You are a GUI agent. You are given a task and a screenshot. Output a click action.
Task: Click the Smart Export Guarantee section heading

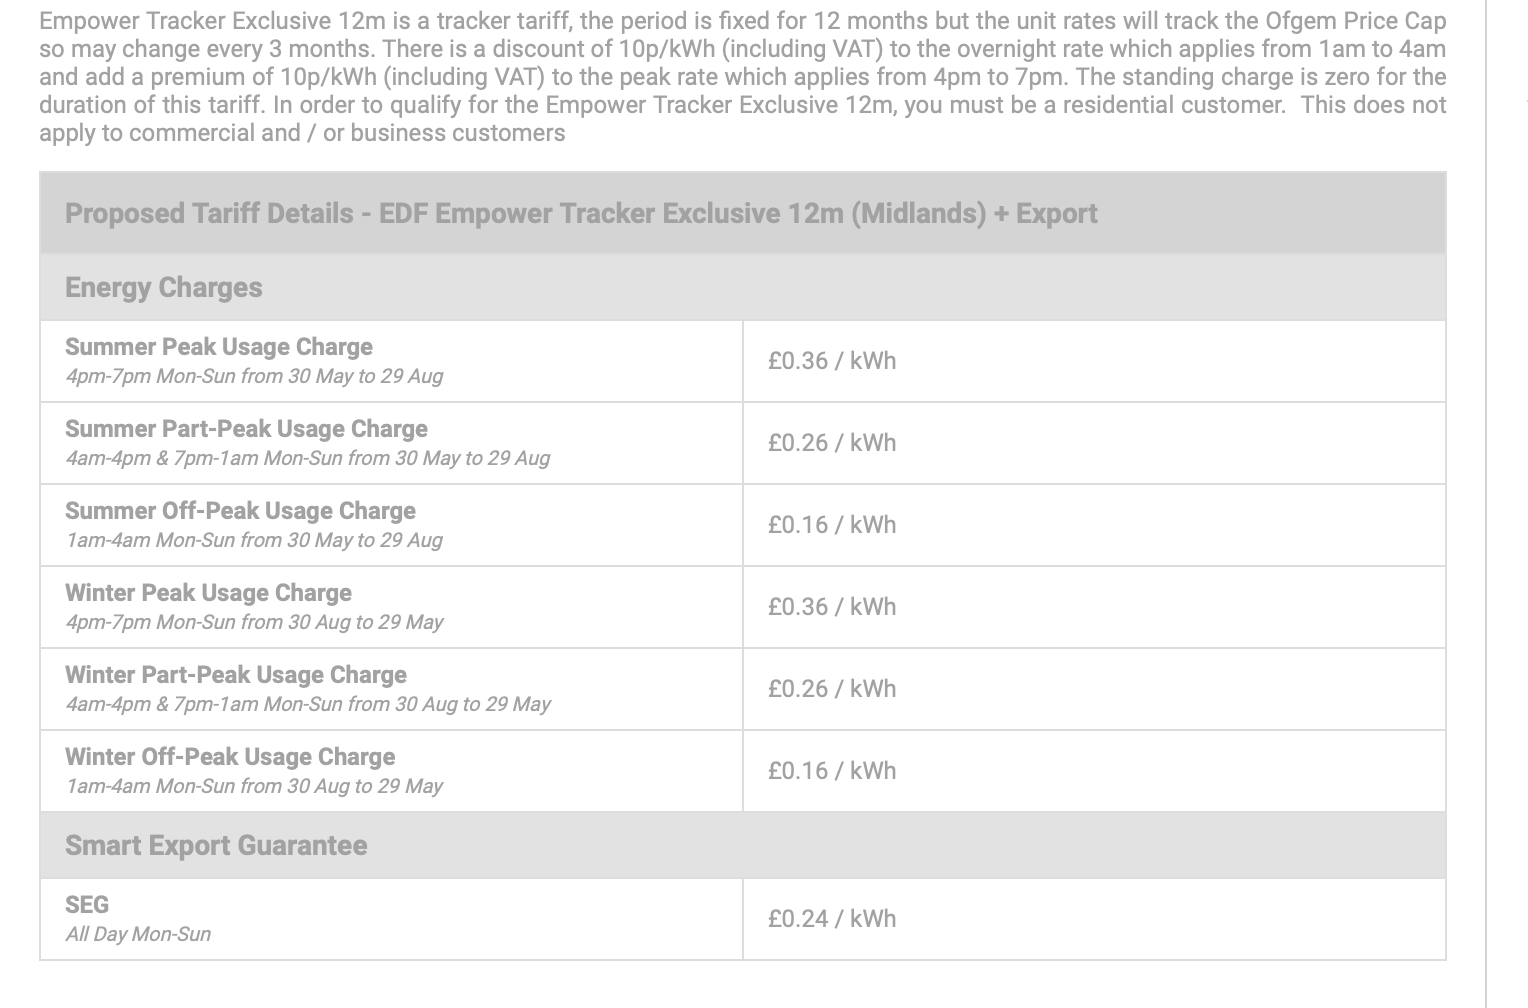coord(216,845)
